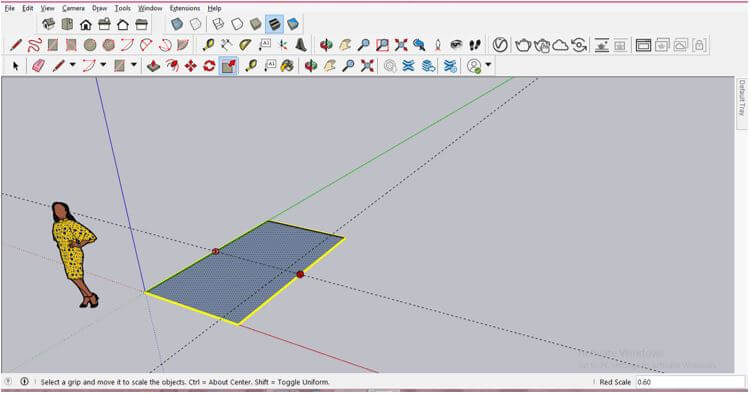Open the V-Ray Asset Editor icon

click(x=500, y=45)
